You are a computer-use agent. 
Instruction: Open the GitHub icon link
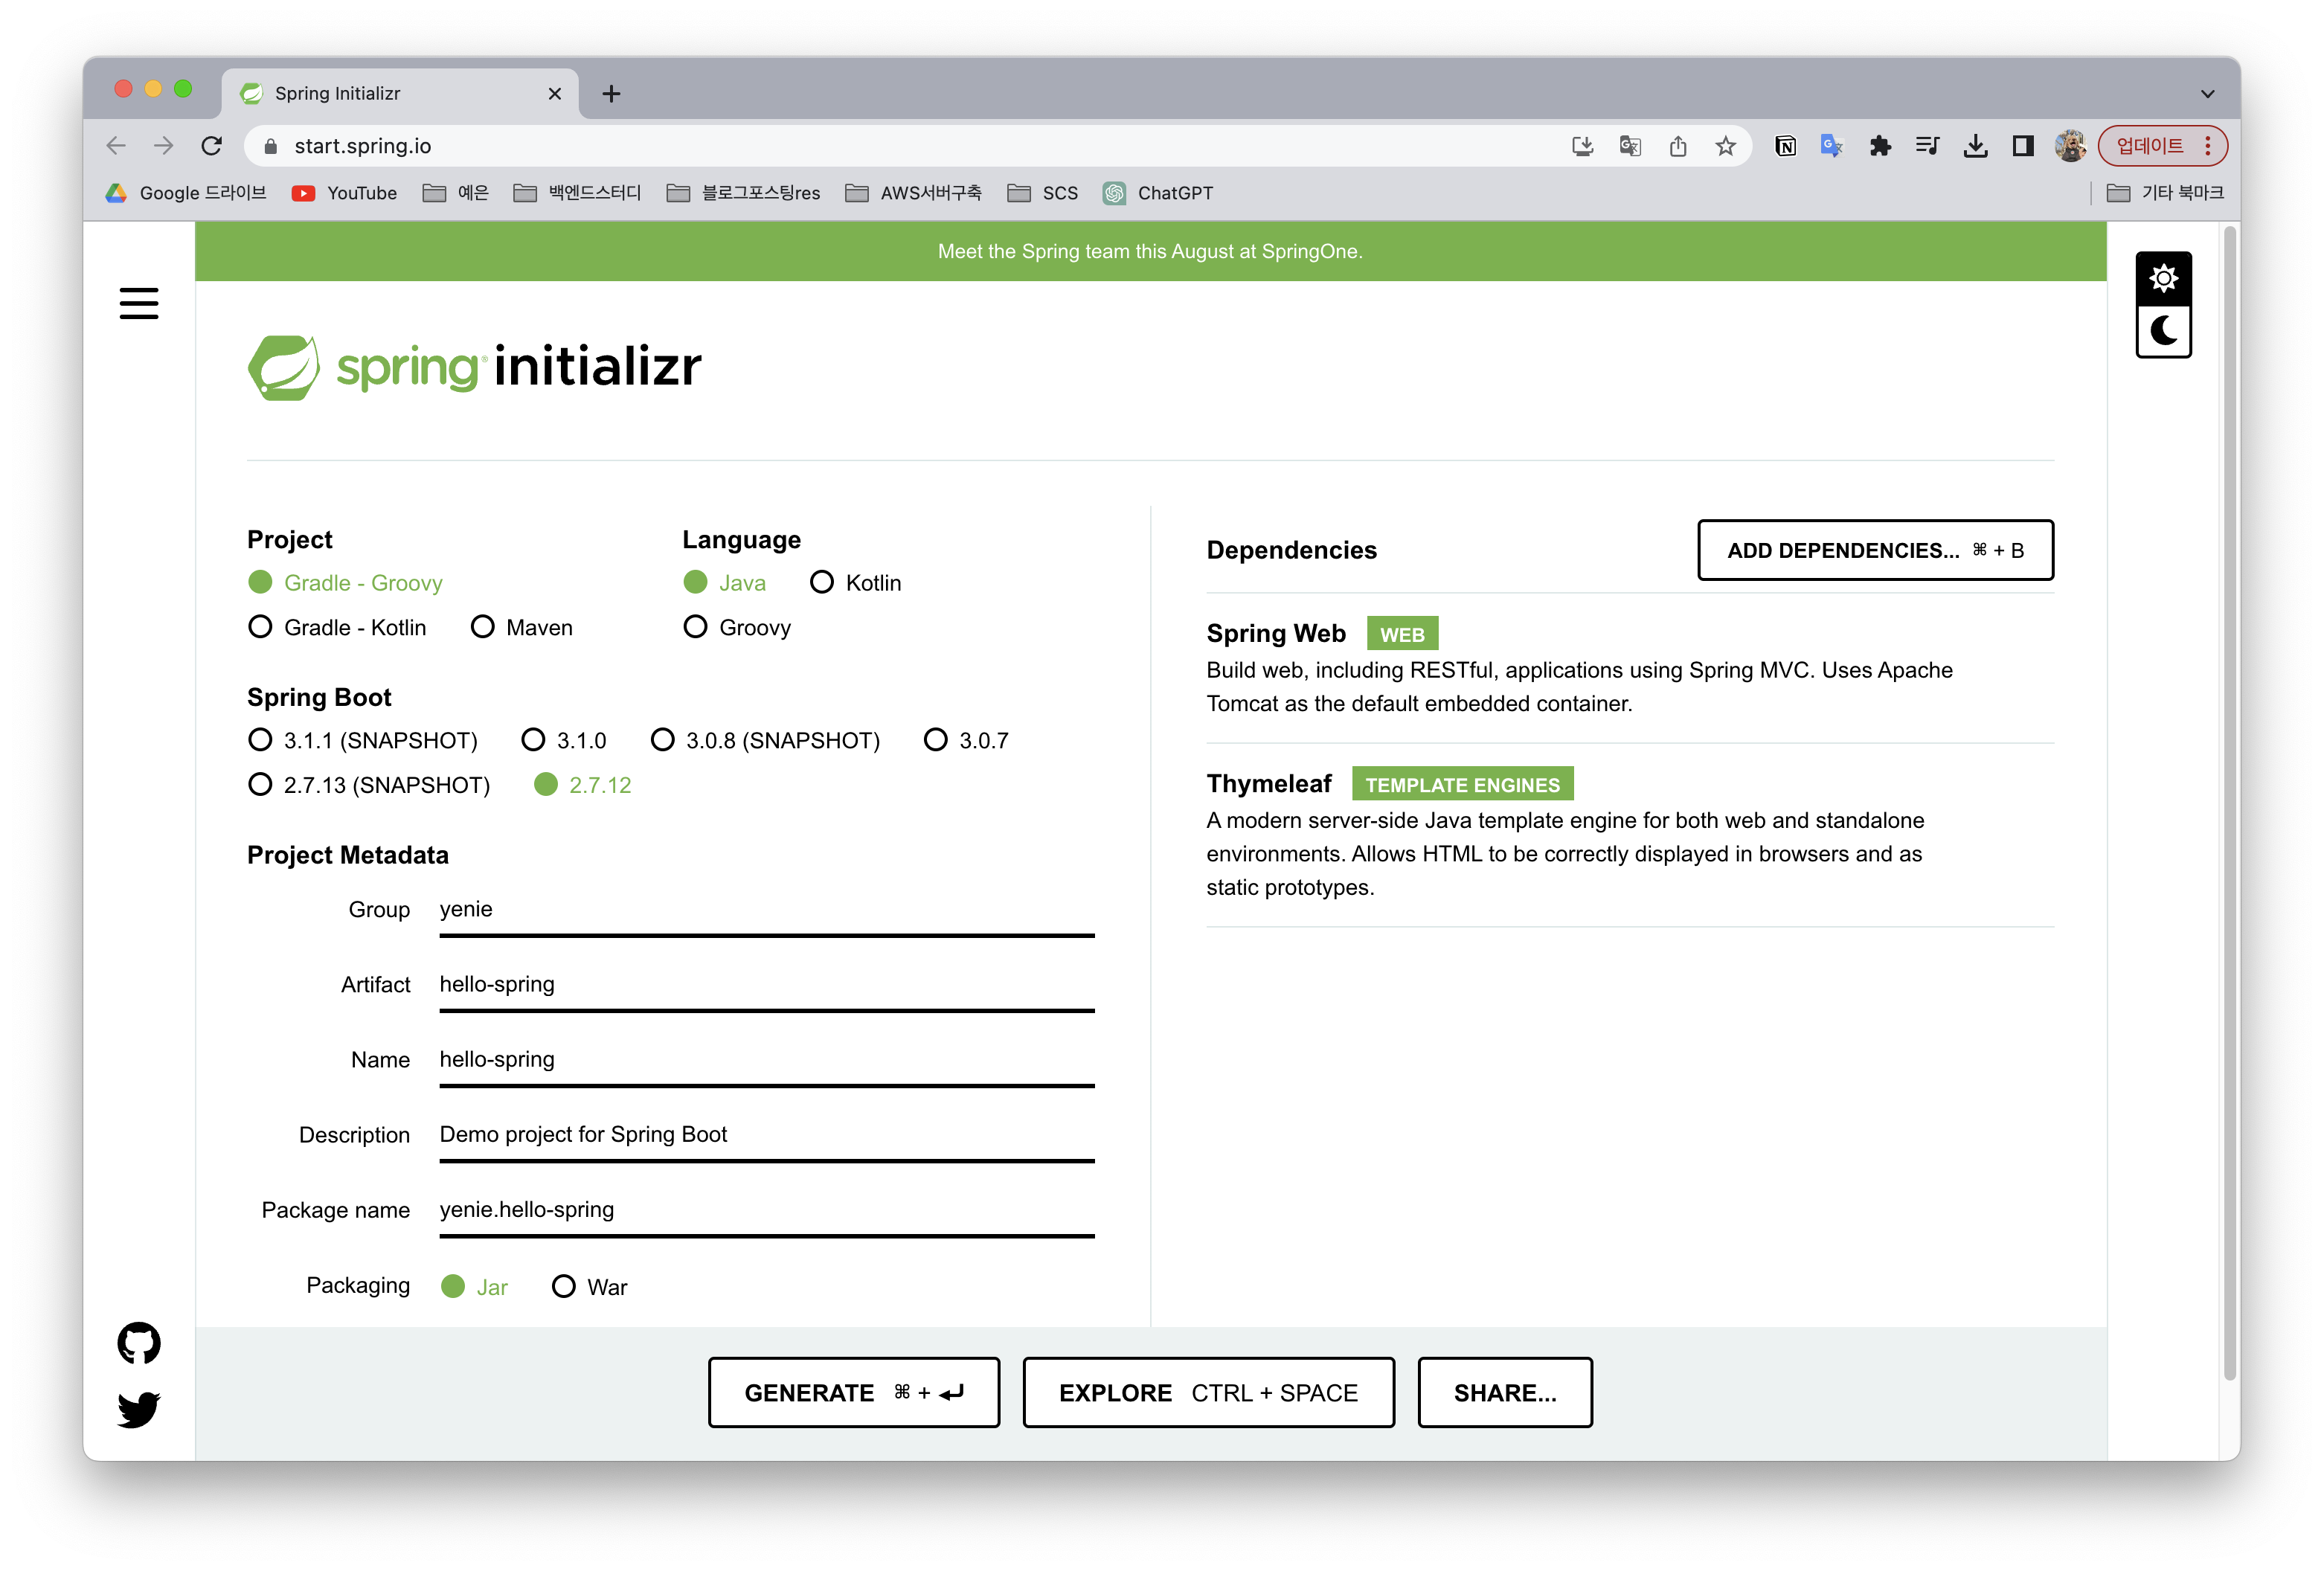[x=139, y=1343]
